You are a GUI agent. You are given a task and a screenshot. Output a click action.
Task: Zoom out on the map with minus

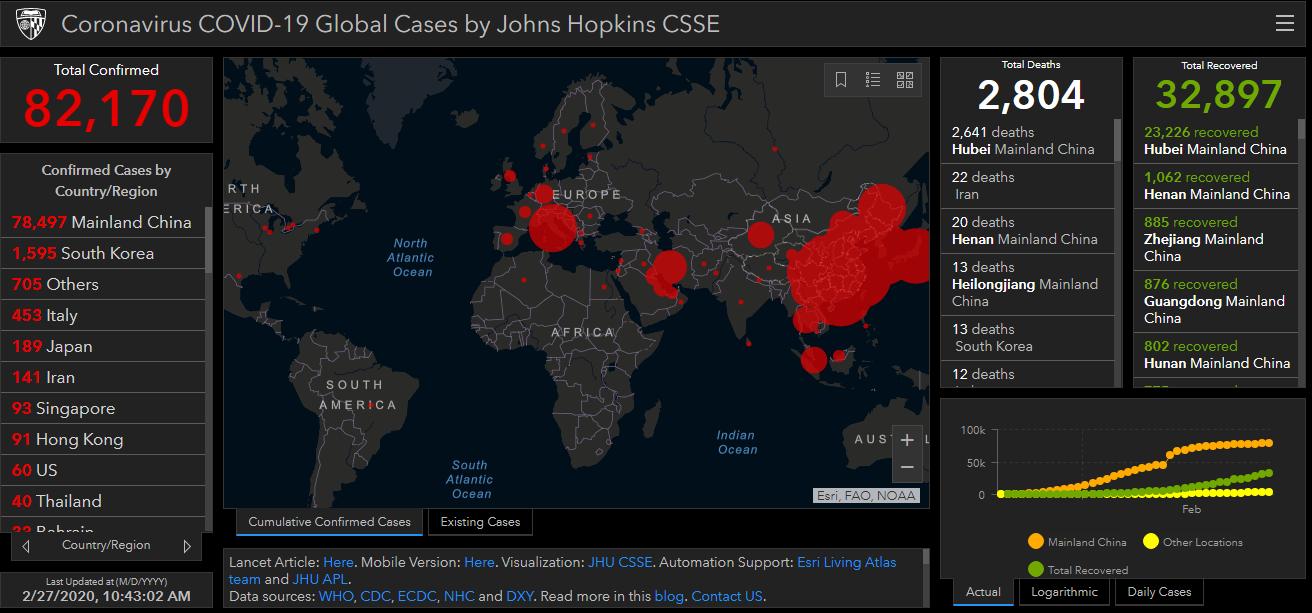click(907, 467)
